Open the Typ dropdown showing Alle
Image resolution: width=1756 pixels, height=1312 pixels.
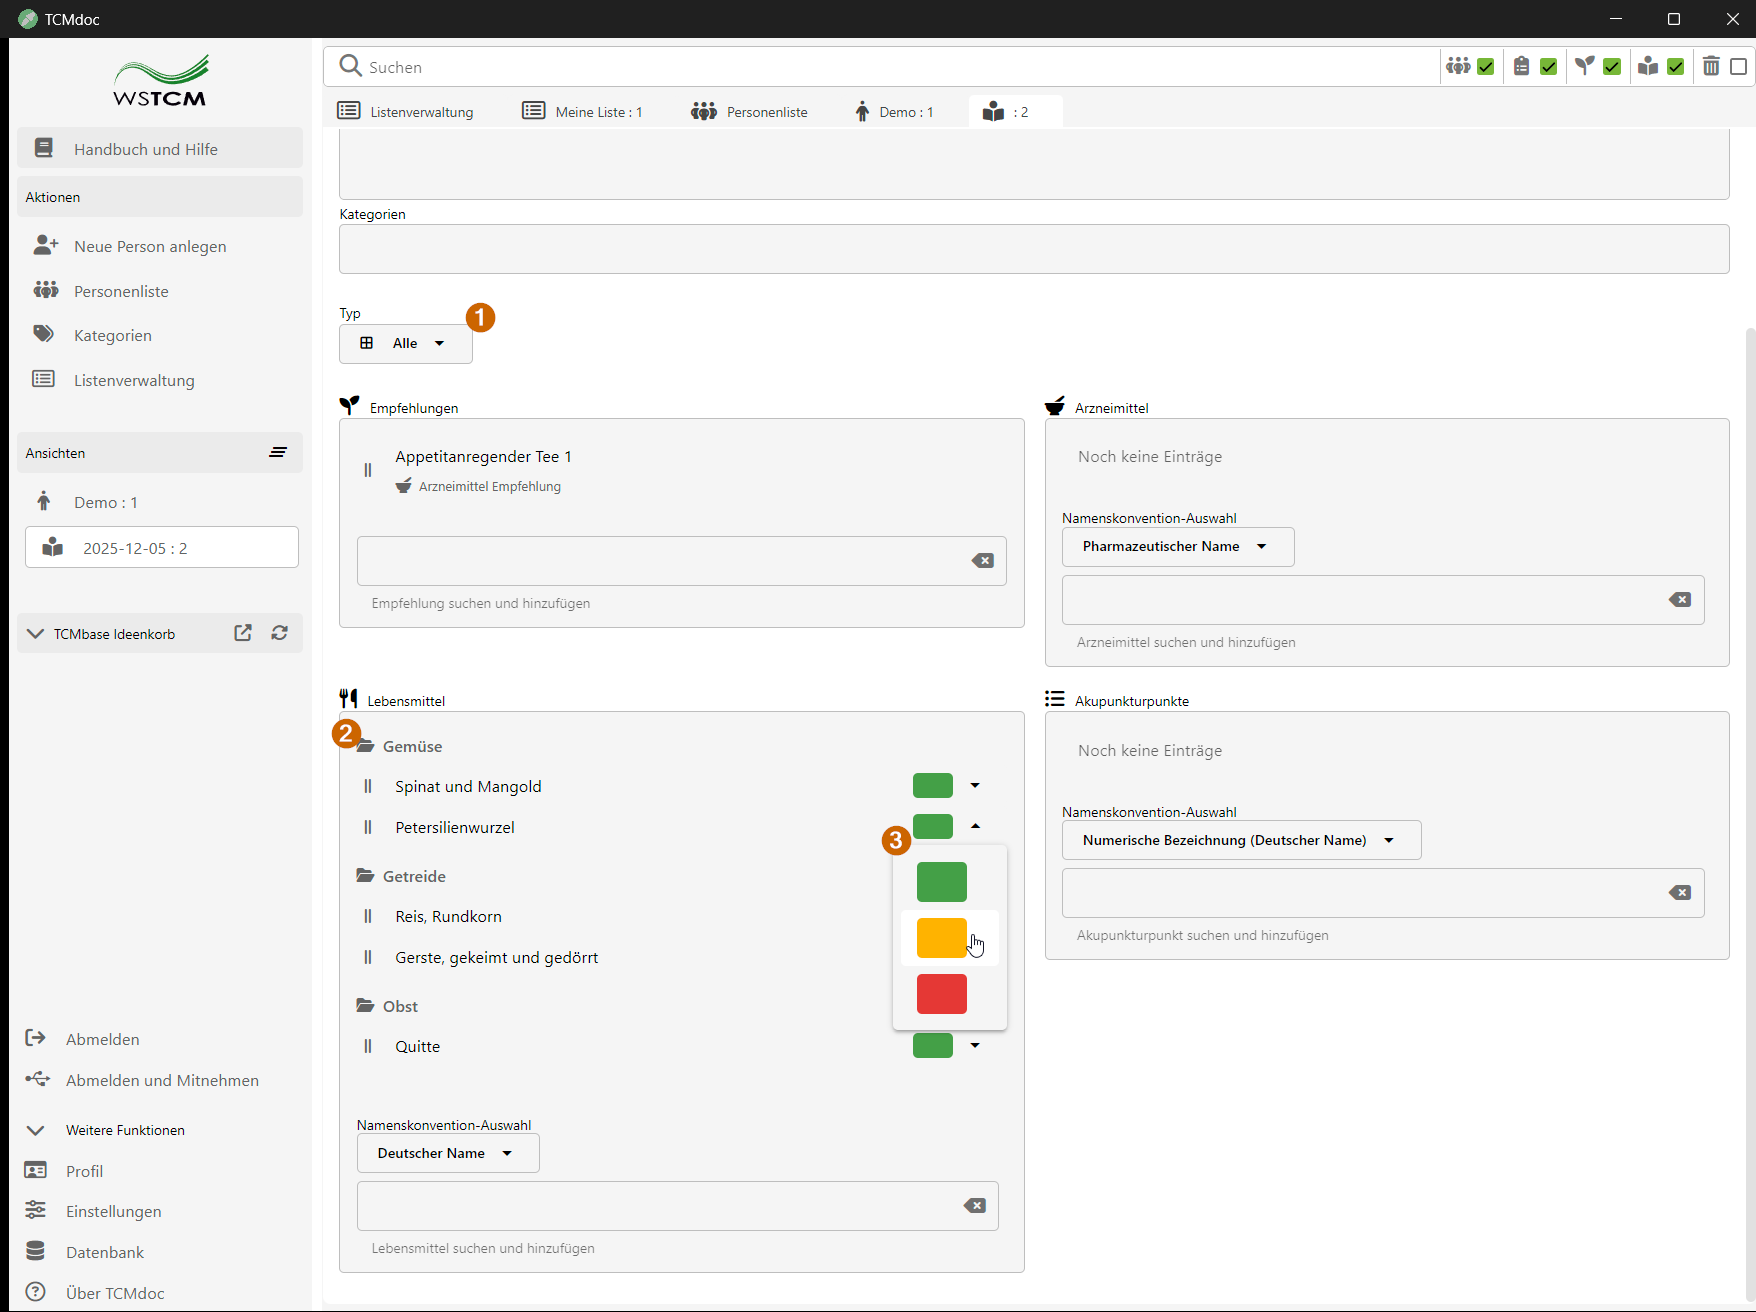tap(405, 343)
